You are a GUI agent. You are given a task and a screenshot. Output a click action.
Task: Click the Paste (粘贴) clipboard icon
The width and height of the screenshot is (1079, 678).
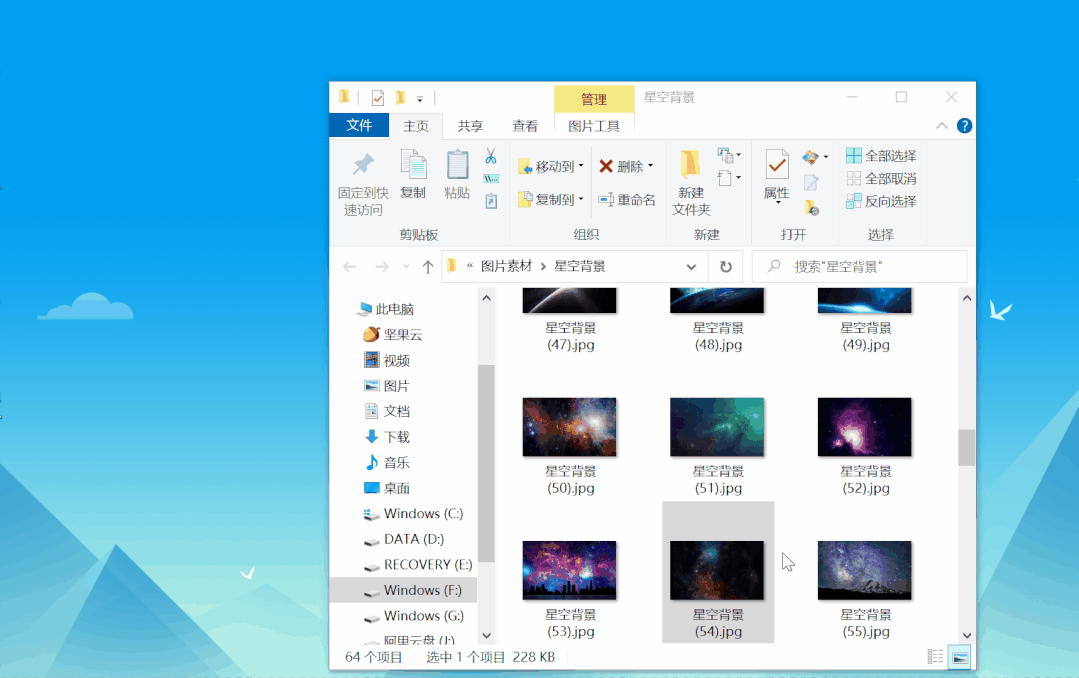457,165
